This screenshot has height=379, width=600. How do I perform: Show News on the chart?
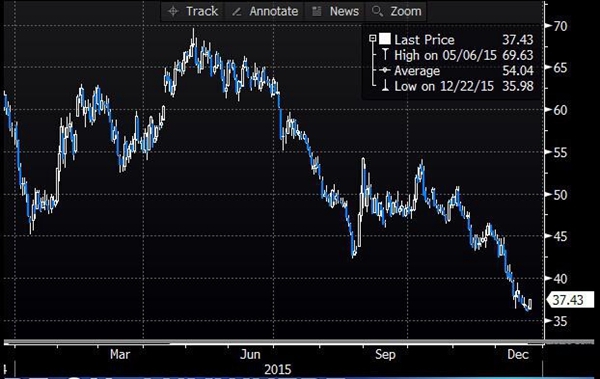point(336,11)
